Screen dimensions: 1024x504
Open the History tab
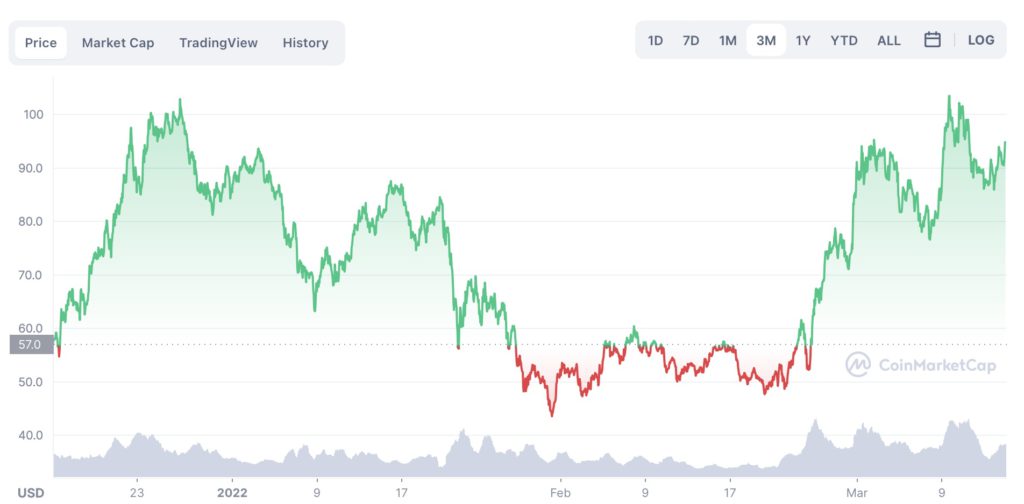305,43
